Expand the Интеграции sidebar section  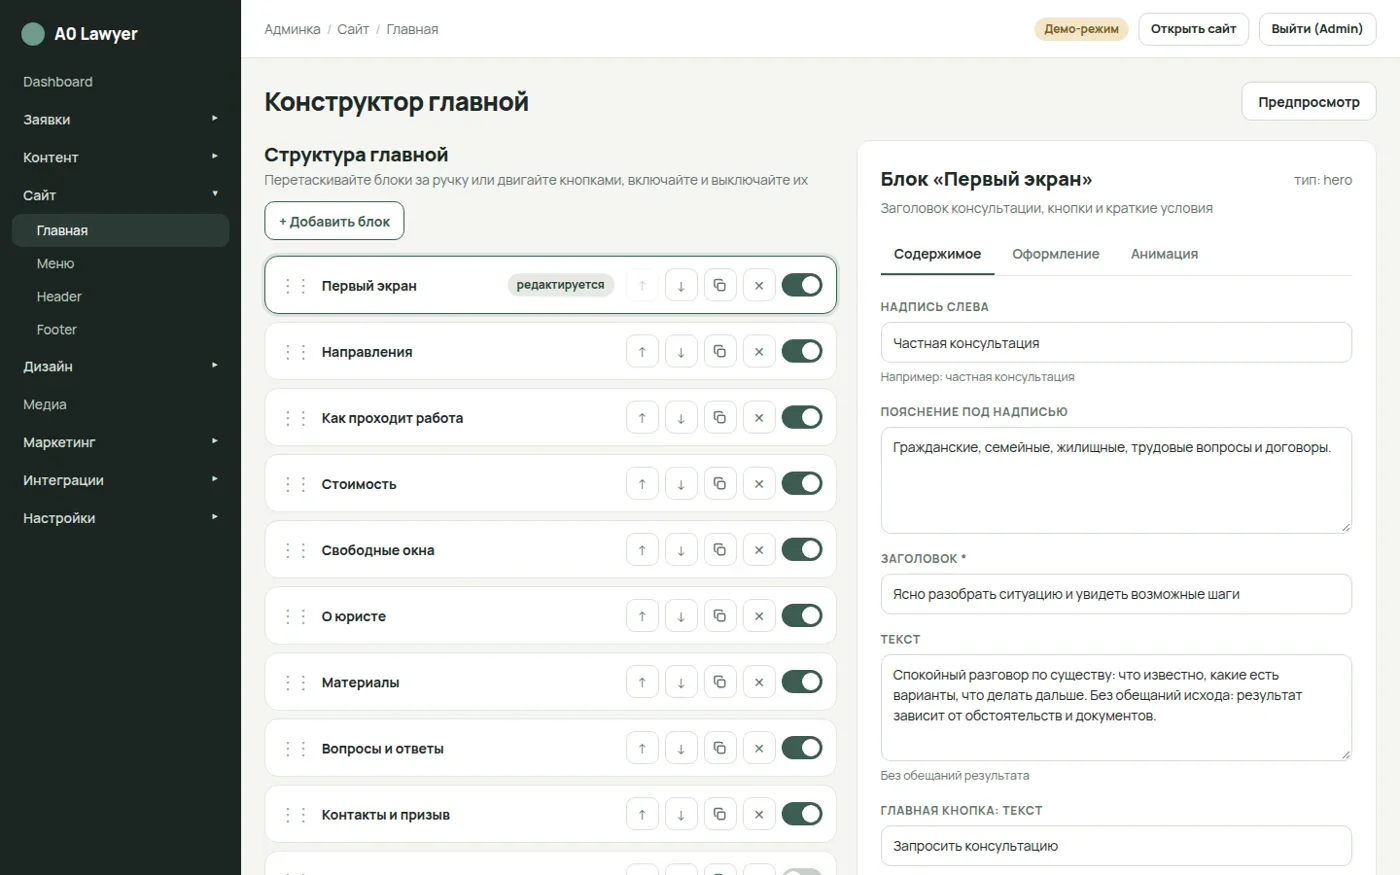click(x=120, y=480)
